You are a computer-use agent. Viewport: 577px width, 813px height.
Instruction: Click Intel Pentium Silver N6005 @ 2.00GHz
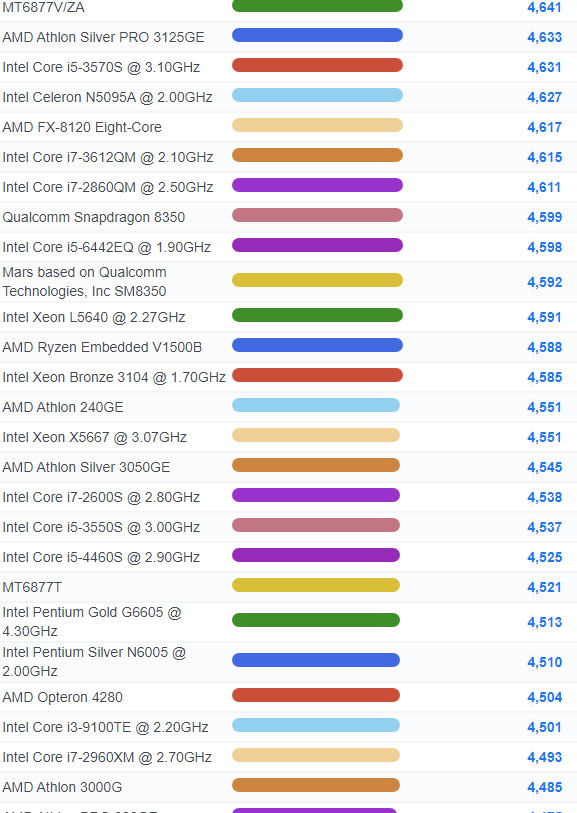coord(94,662)
